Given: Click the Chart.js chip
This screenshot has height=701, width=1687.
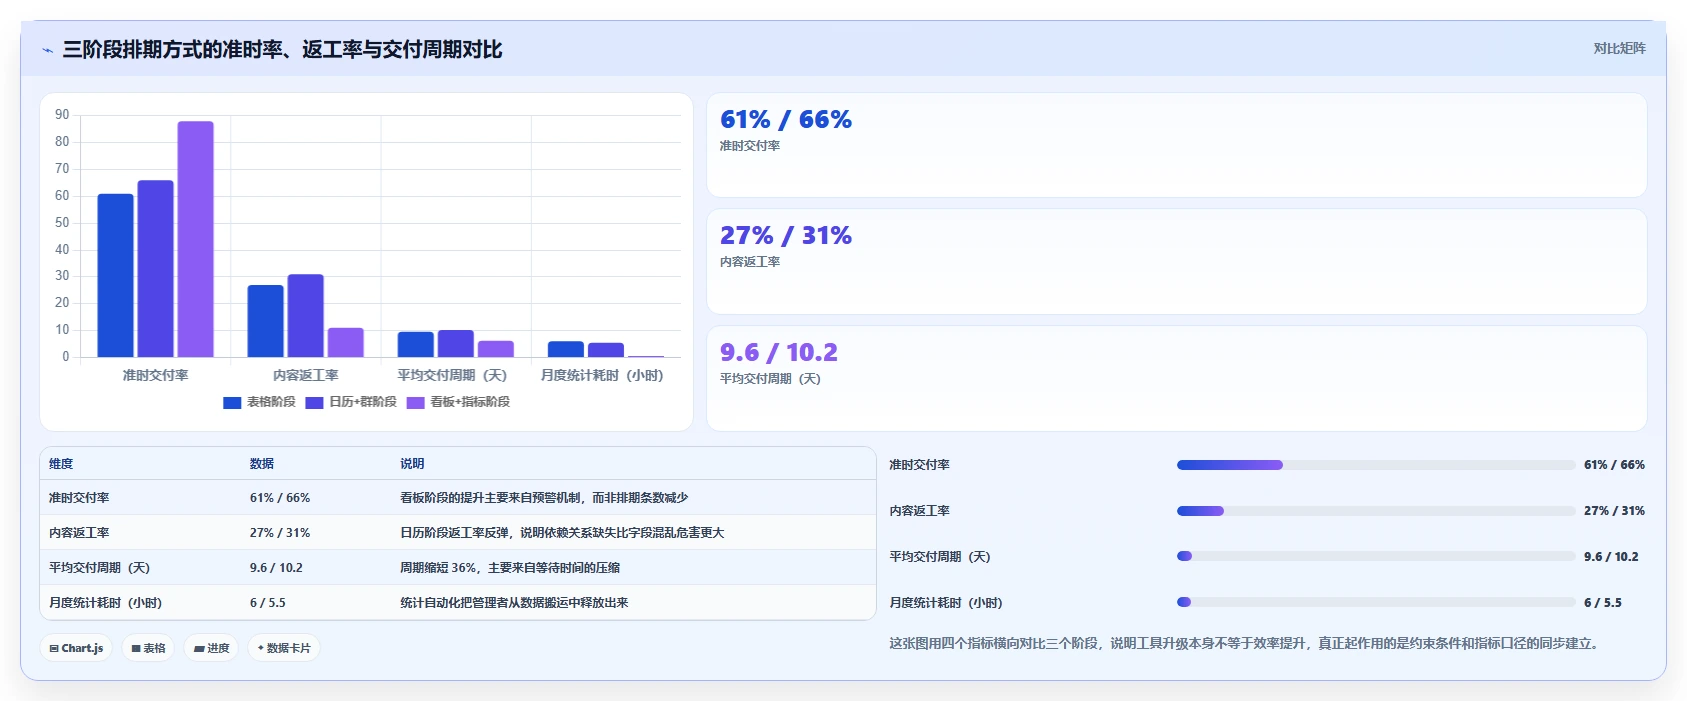Looking at the screenshot, I should point(76,648).
